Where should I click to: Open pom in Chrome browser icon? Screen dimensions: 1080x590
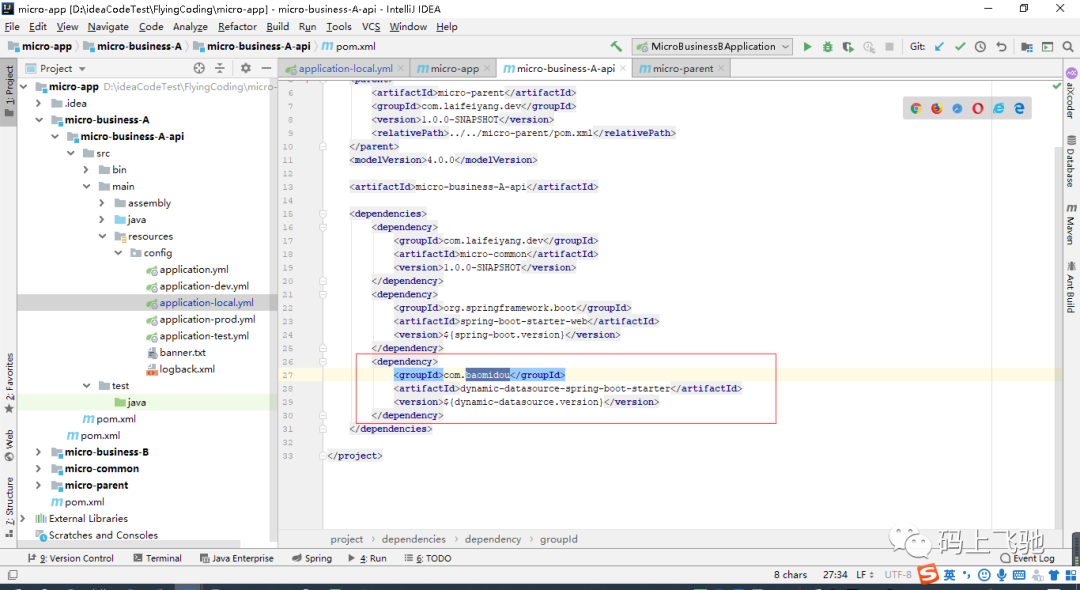pos(916,108)
